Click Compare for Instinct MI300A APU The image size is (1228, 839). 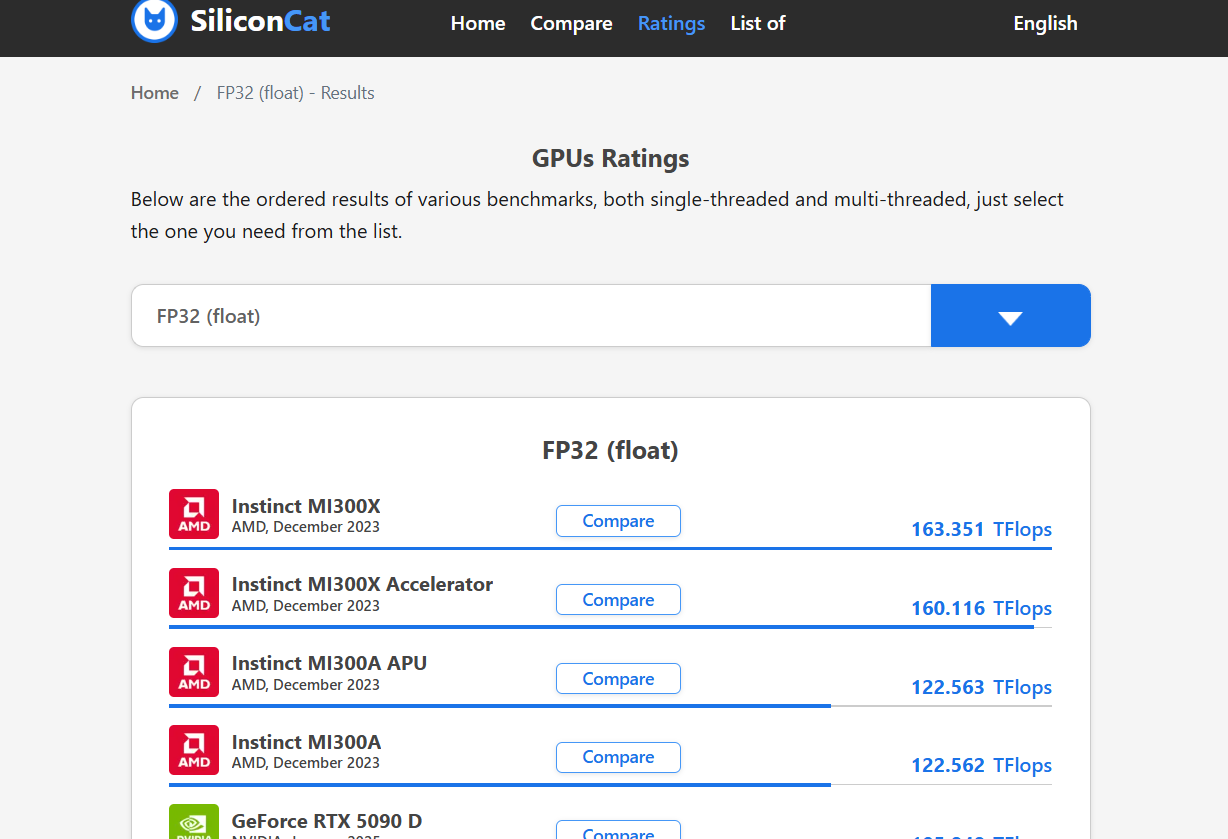(618, 678)
